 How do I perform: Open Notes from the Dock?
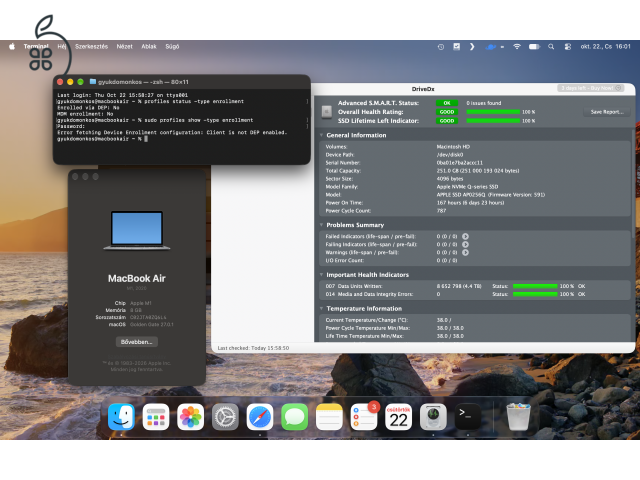click(329, 417)
